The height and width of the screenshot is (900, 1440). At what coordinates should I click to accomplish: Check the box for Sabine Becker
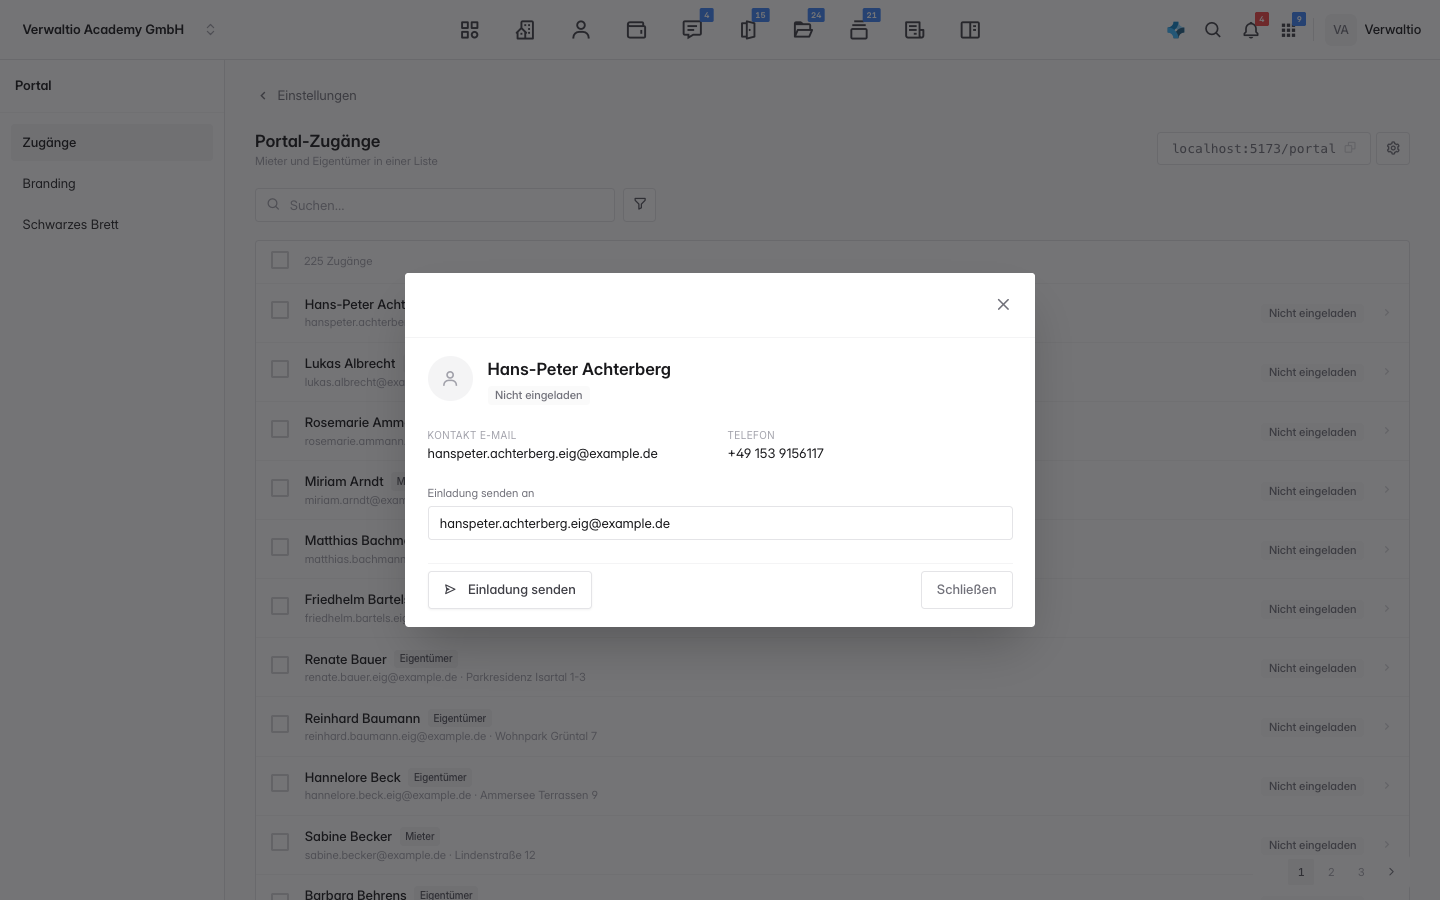pos(280,842)
